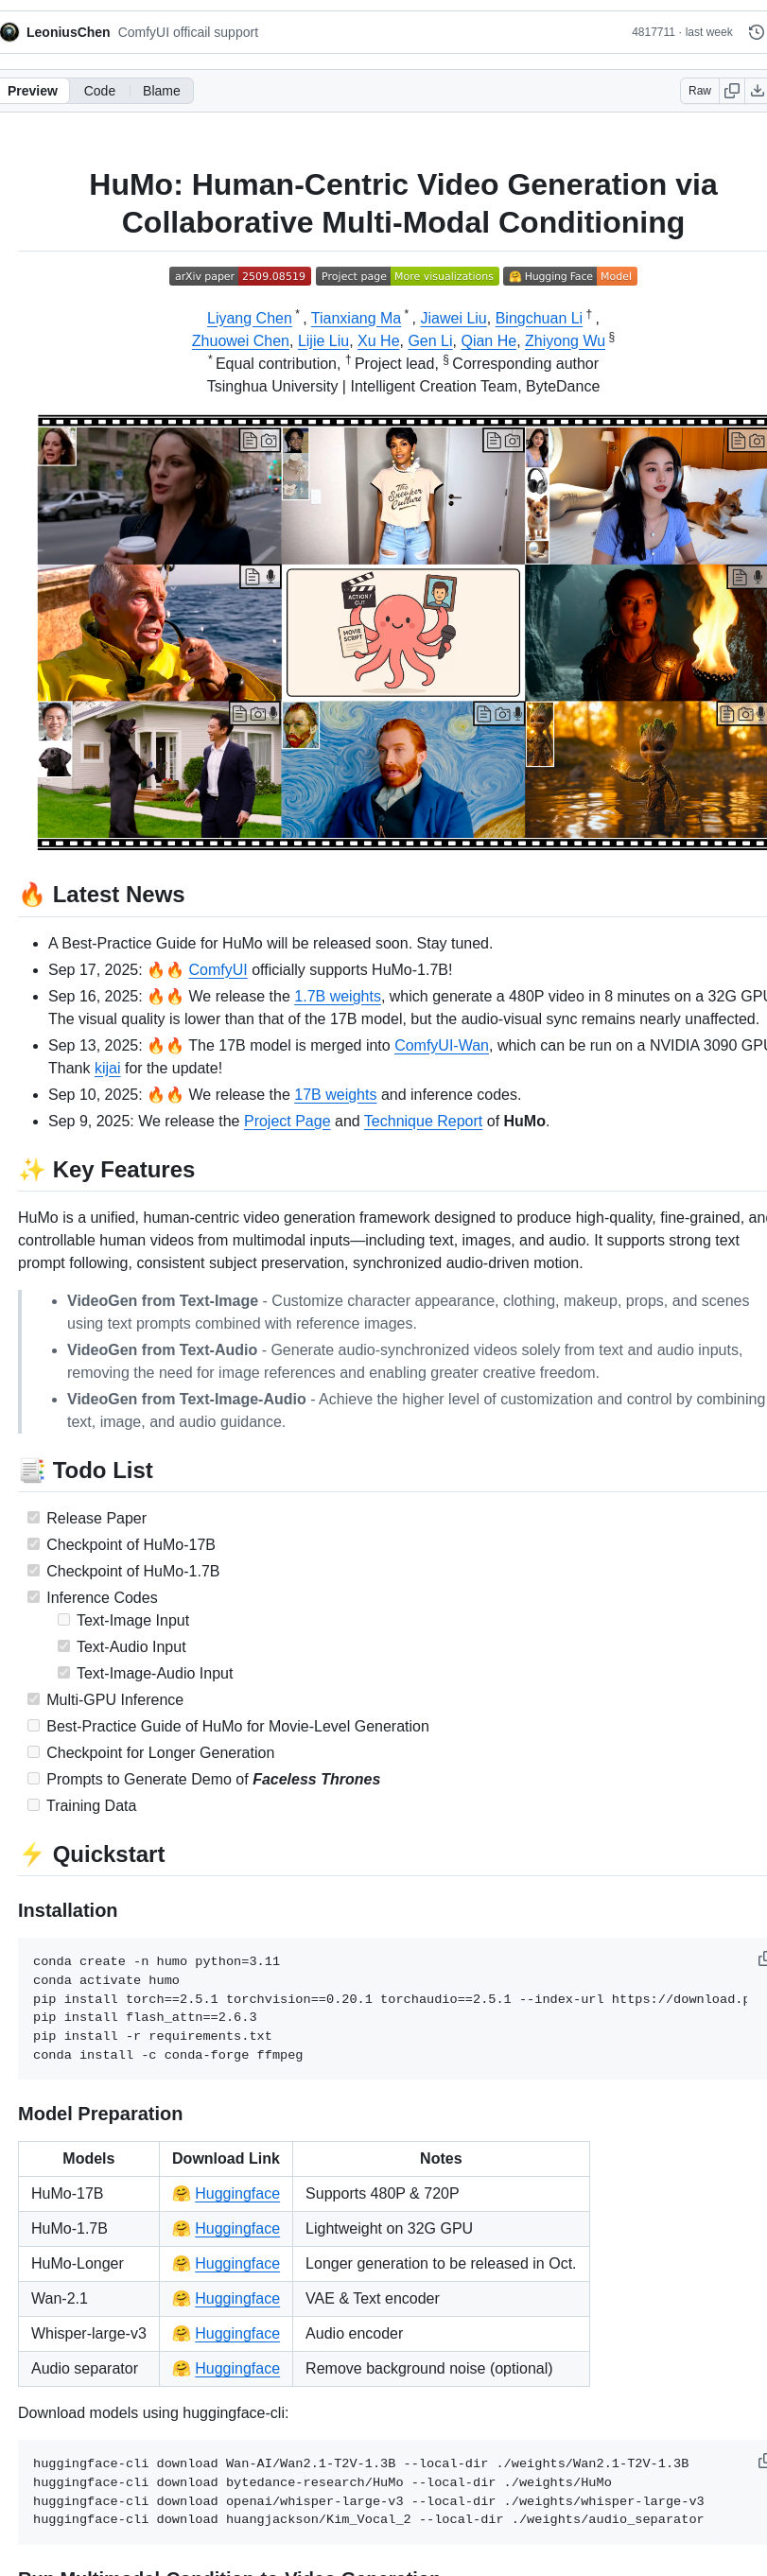Toggle Multi-GPU Inference checkbox

(x=34, y=1698)
